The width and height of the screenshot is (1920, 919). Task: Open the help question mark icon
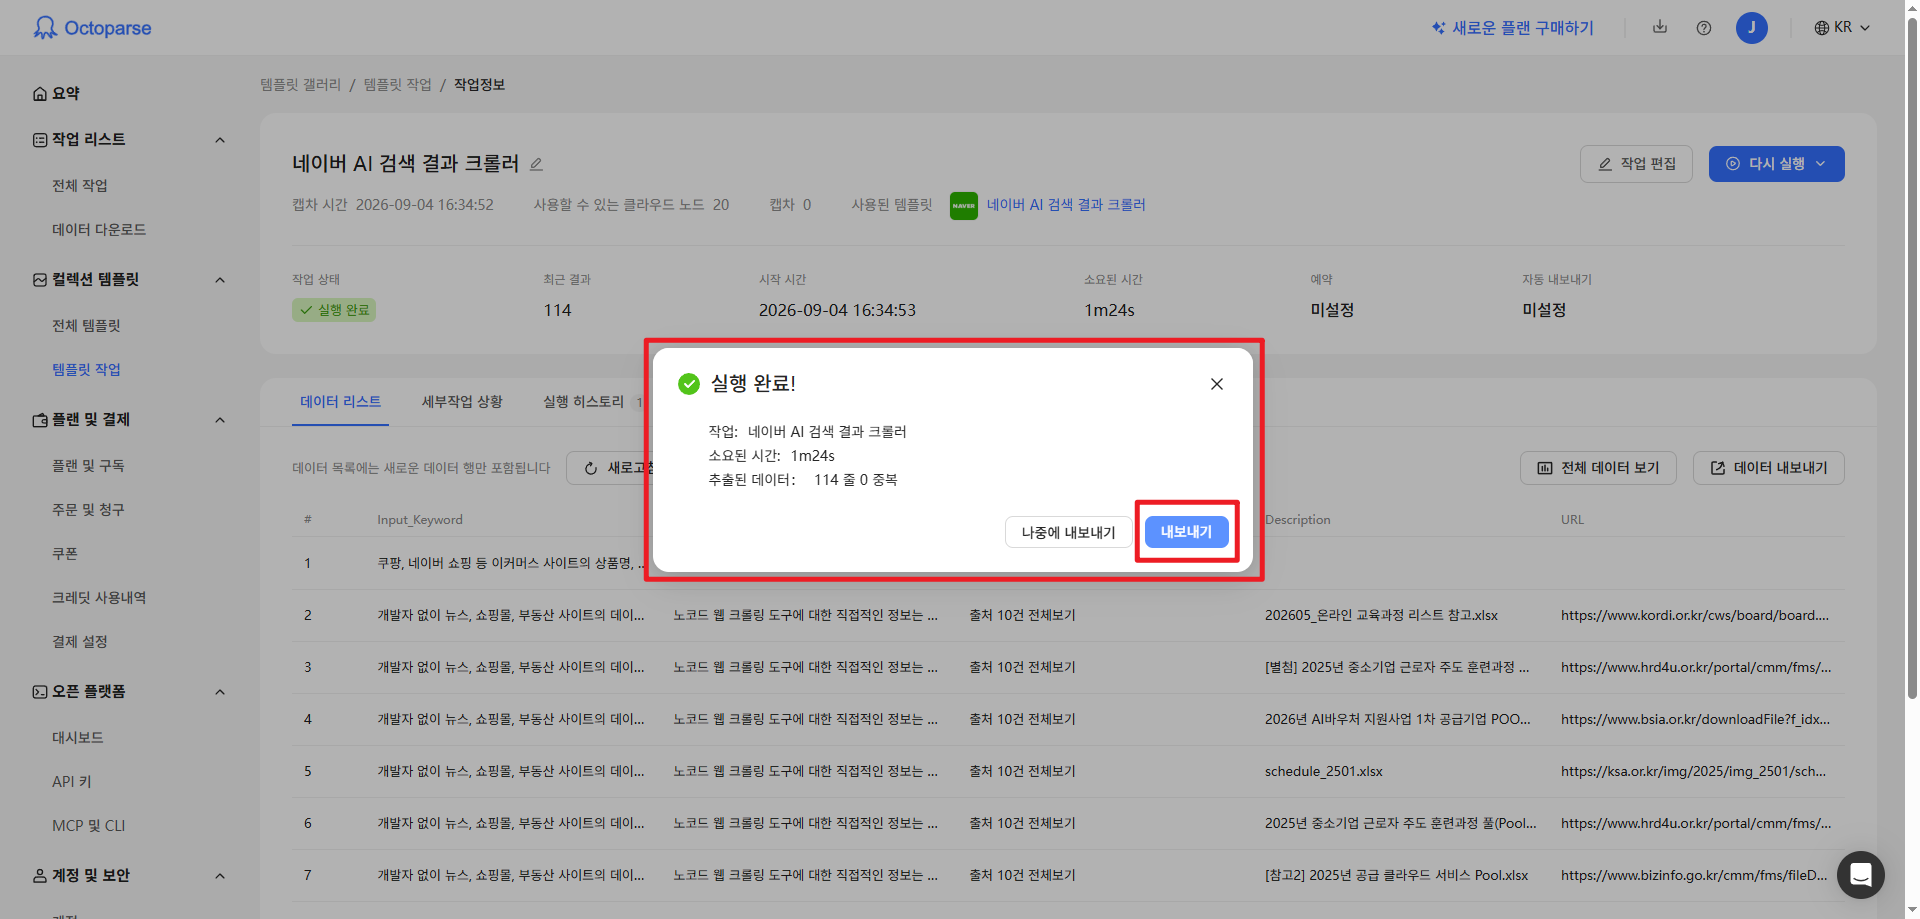pos(1704,28)
